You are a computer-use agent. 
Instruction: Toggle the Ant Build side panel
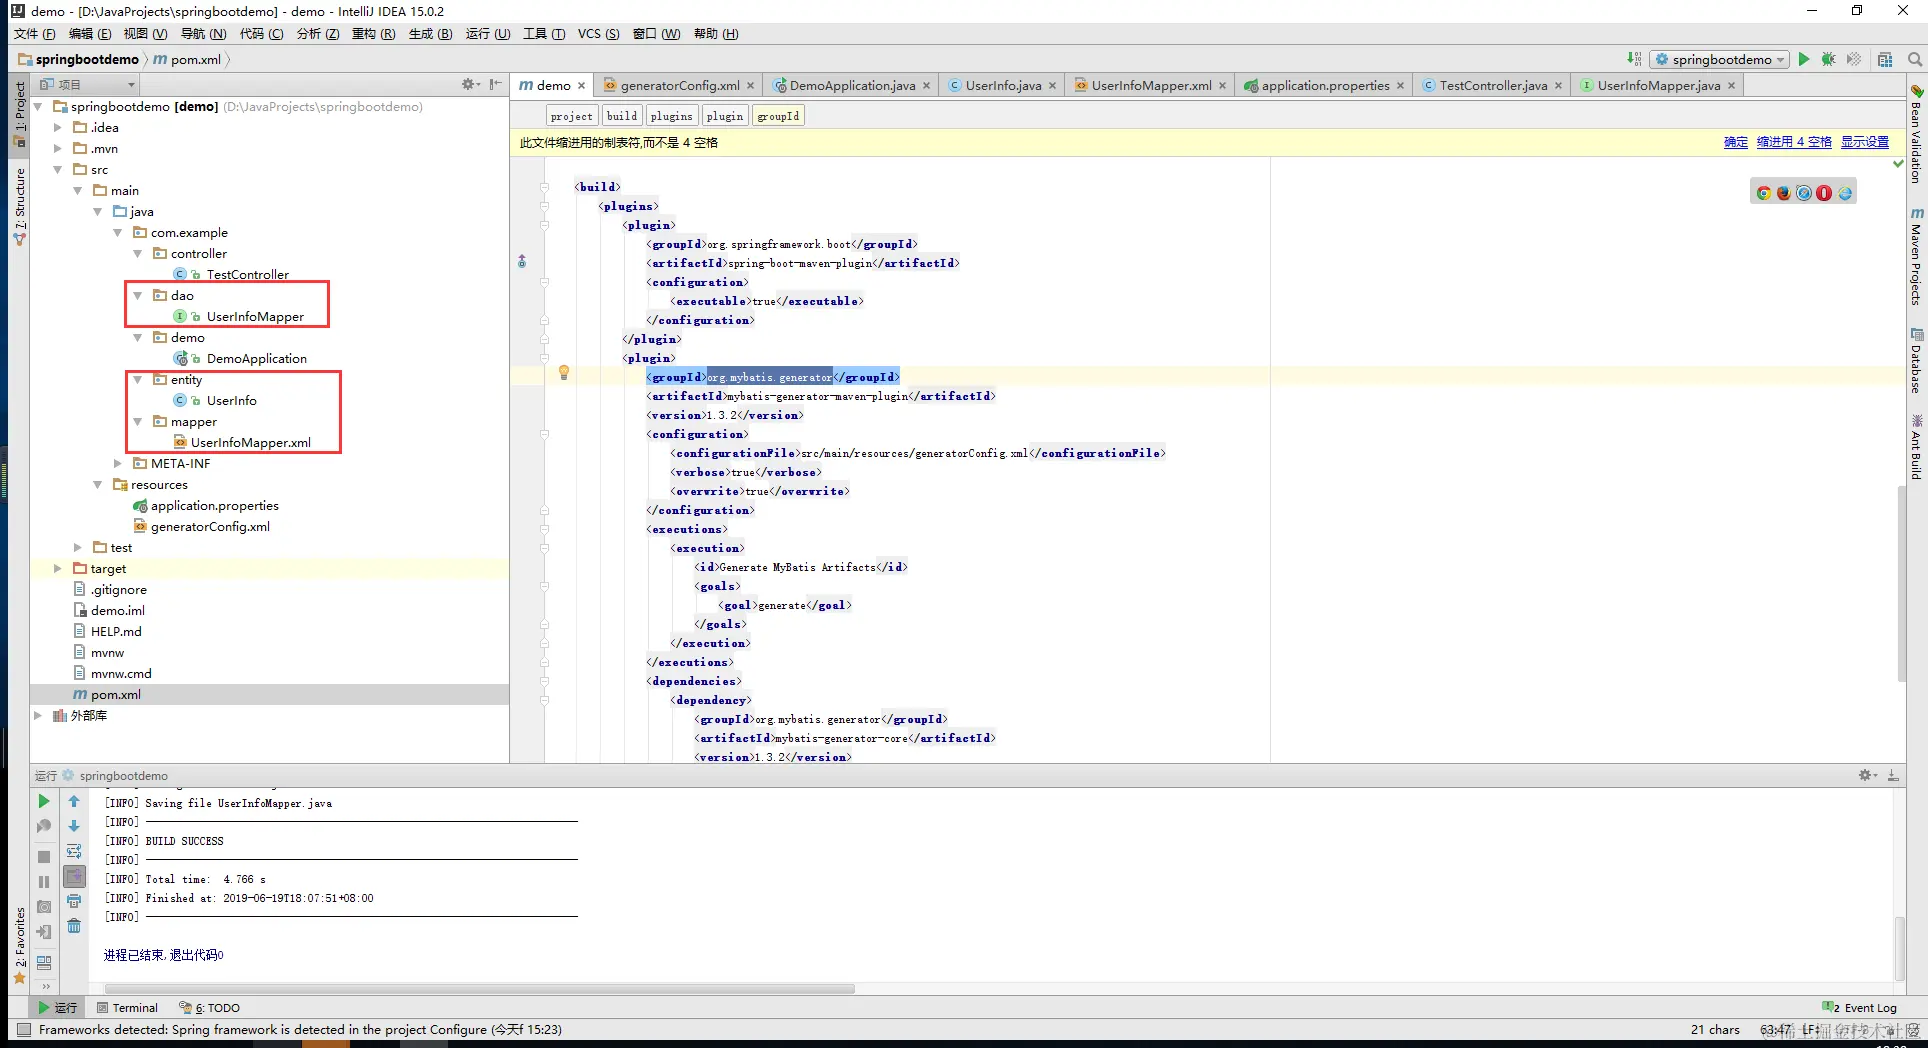(1916, 446)
